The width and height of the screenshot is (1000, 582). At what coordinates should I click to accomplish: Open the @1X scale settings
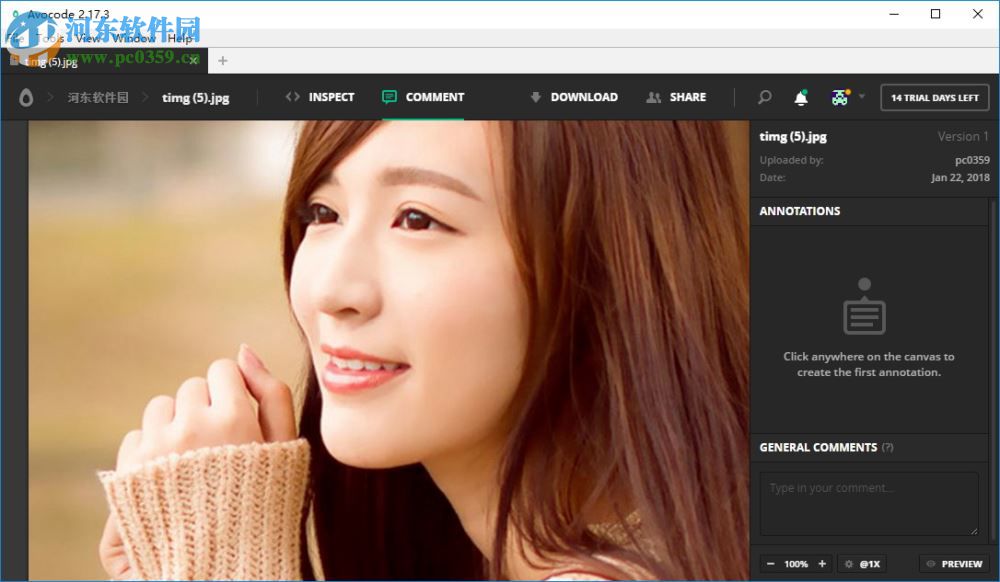click(862, 564)
